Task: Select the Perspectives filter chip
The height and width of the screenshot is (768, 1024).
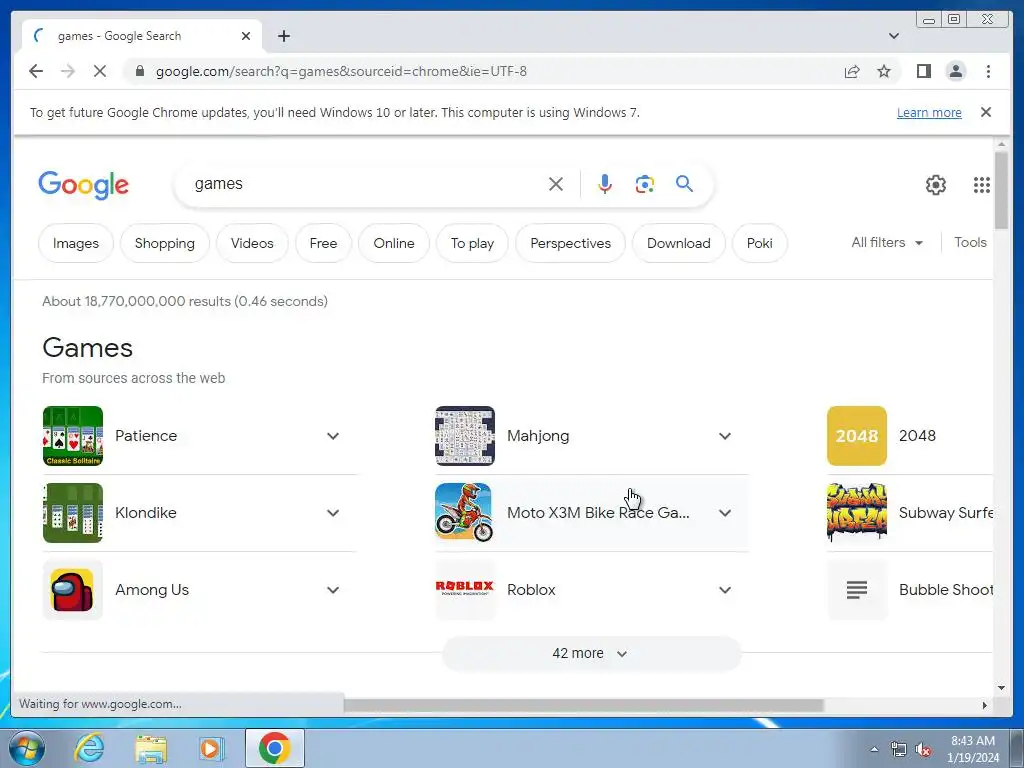Action: point(570,243)
